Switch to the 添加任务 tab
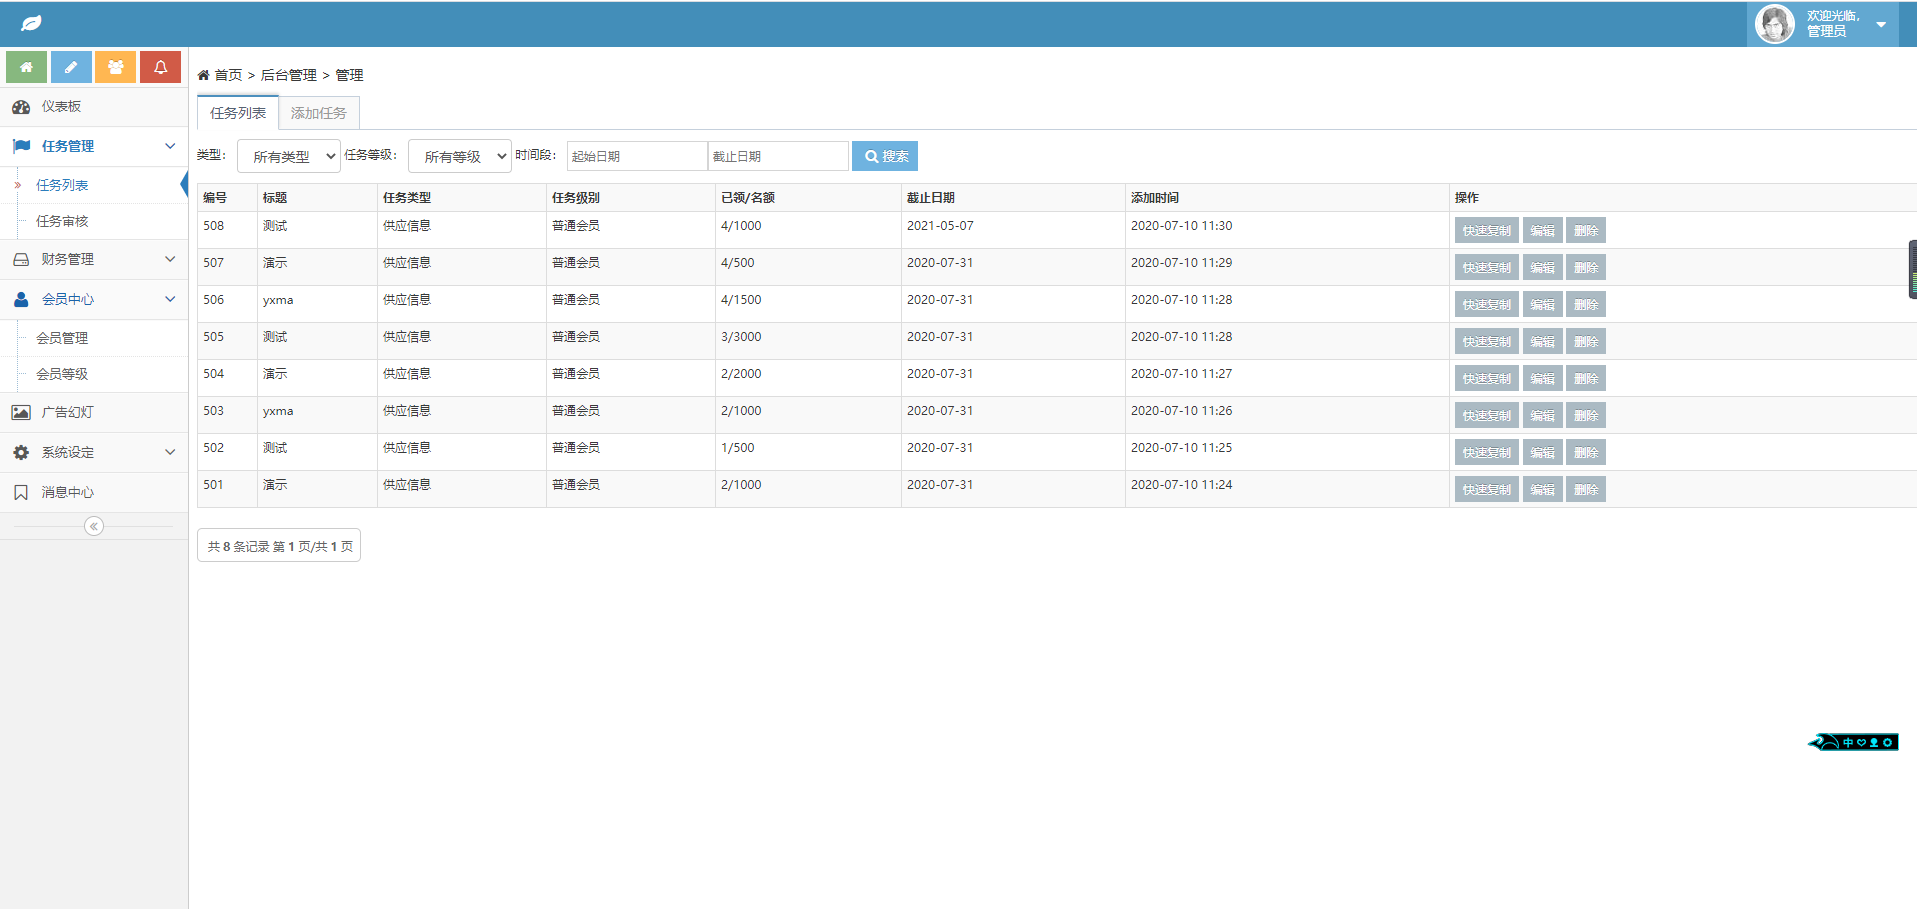 (319, 113)
